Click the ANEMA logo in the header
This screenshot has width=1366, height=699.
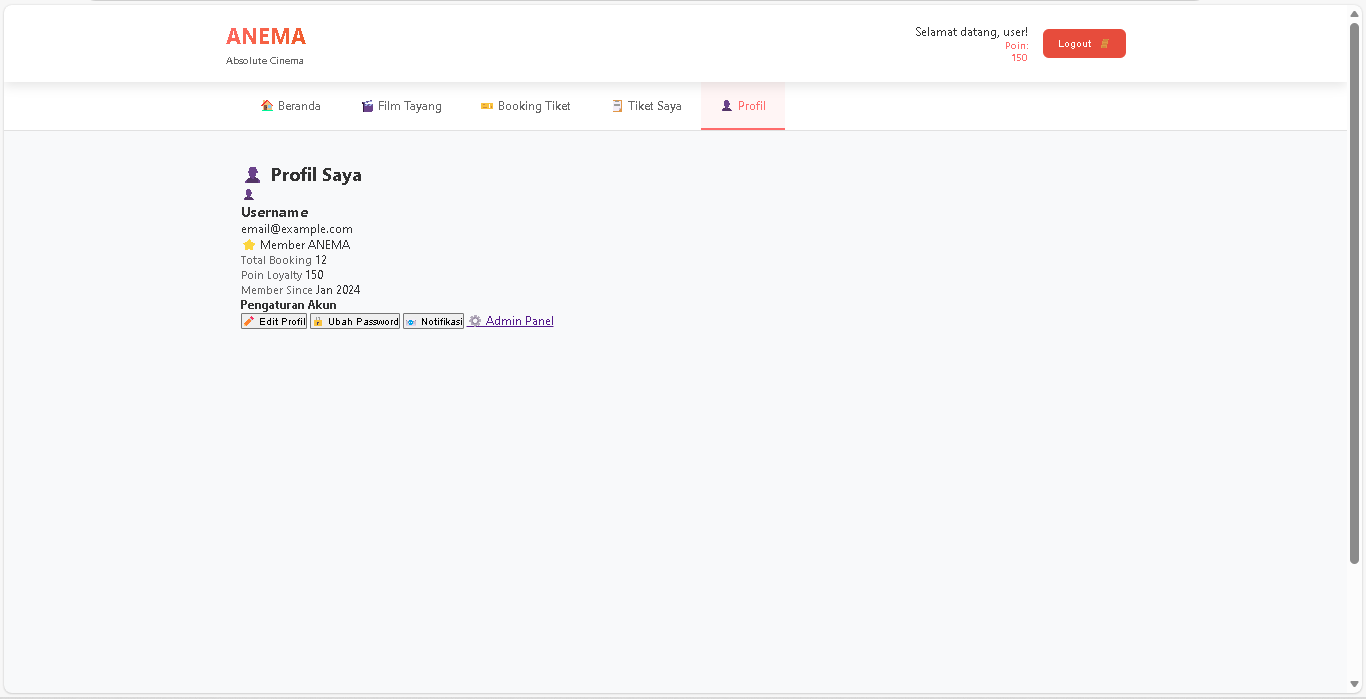click(x=266, y=36)
